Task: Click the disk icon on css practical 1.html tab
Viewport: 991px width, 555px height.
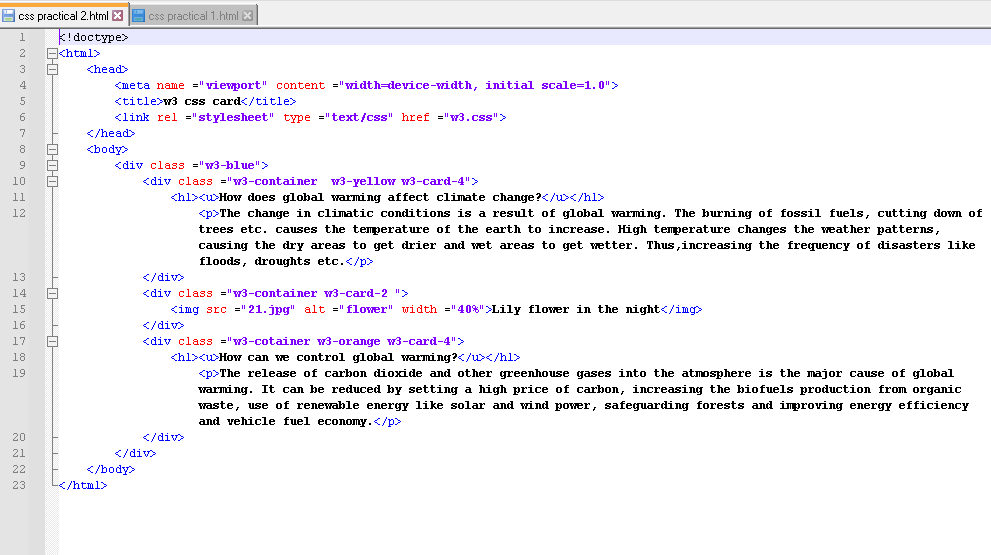Action: [139, 16]
